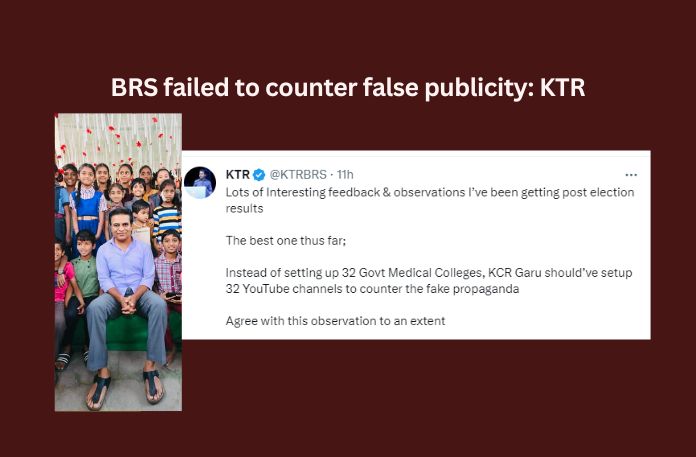Click the KTR display name in tweet header
696x457 pixels.
[x=237, y=175]
